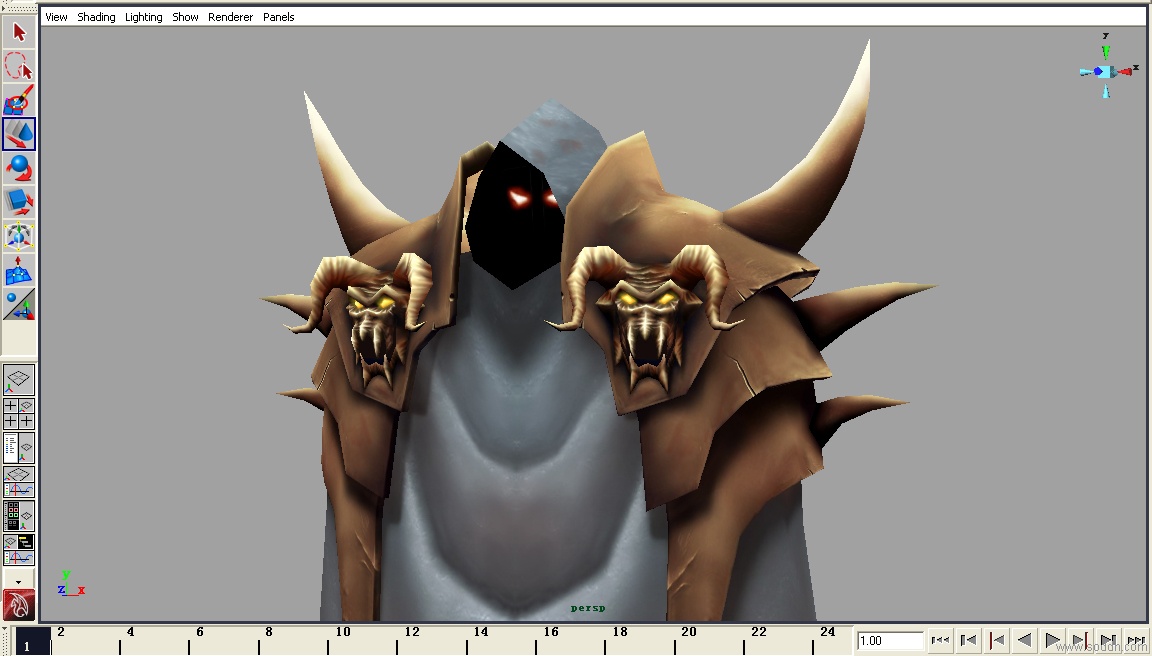Expand the layout options arrow below layouts
This screenshot has height=656, width=1152.
coord(19,580)
